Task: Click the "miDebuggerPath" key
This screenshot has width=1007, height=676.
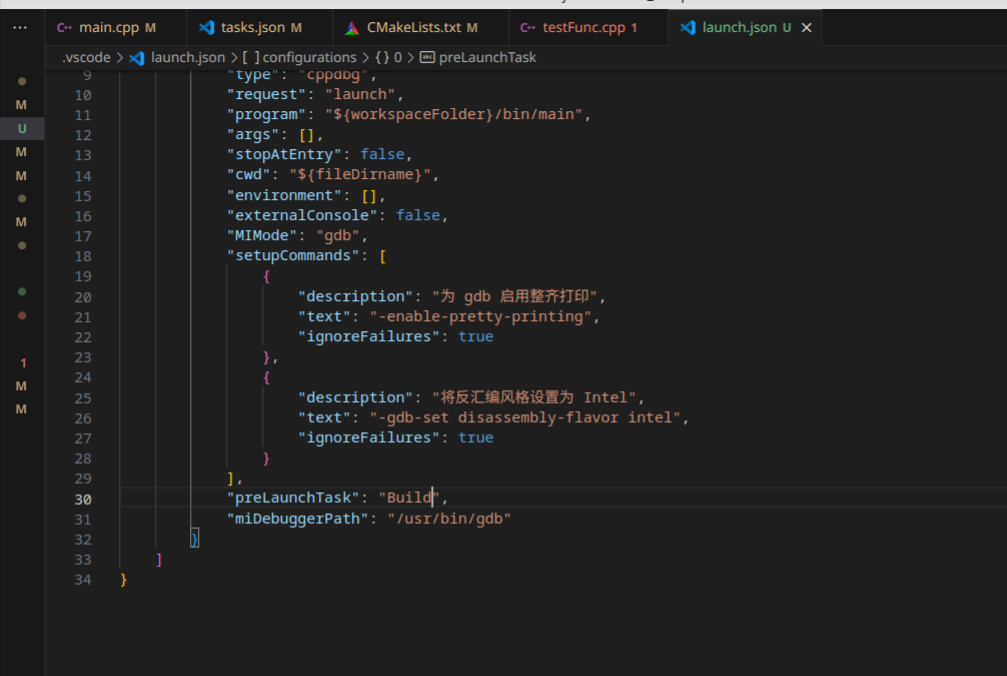Action: click(297, 519)
